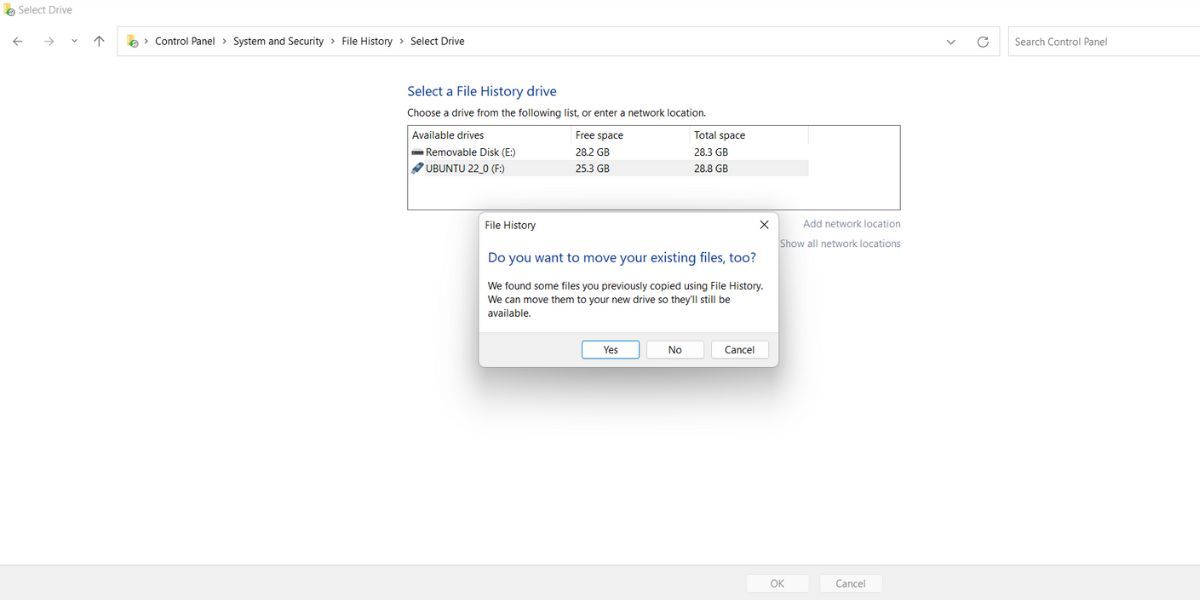
Task: Cancel the File History dialog prompt
Action: click(x=740, y=350)
